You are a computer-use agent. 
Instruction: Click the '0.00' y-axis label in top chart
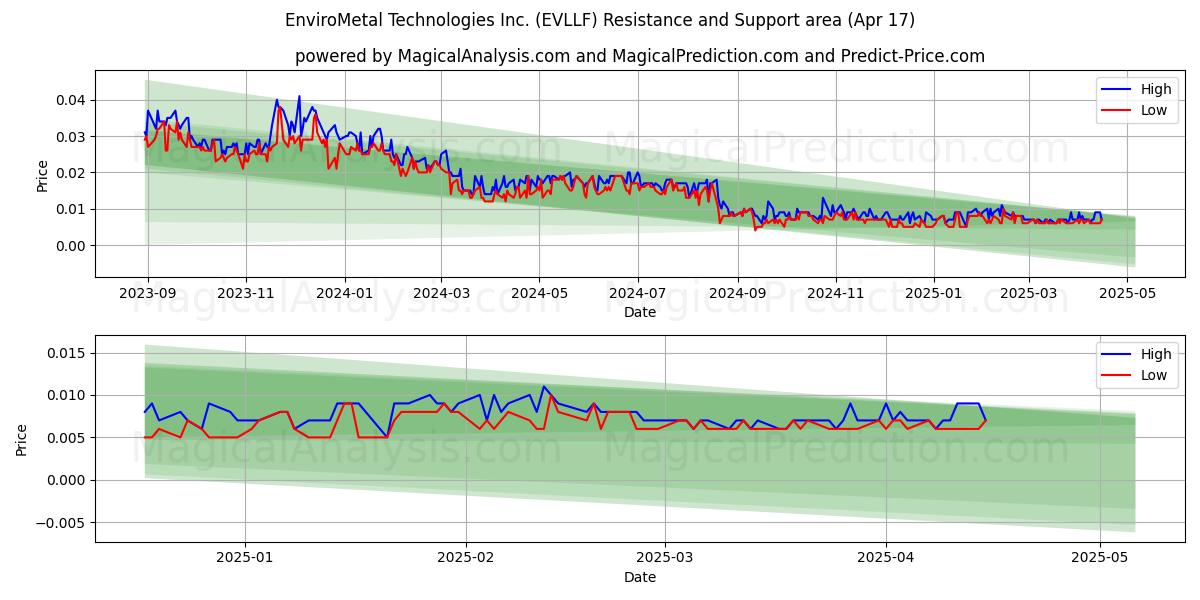coord(70,246)
